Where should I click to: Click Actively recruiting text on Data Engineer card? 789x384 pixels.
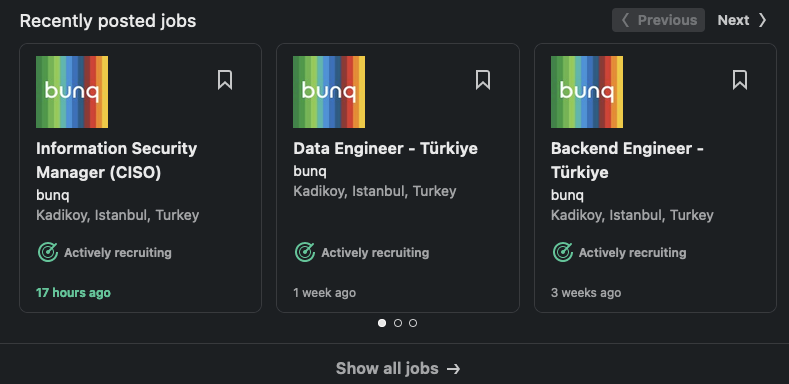pyautogui.click(x=375, y=253)
